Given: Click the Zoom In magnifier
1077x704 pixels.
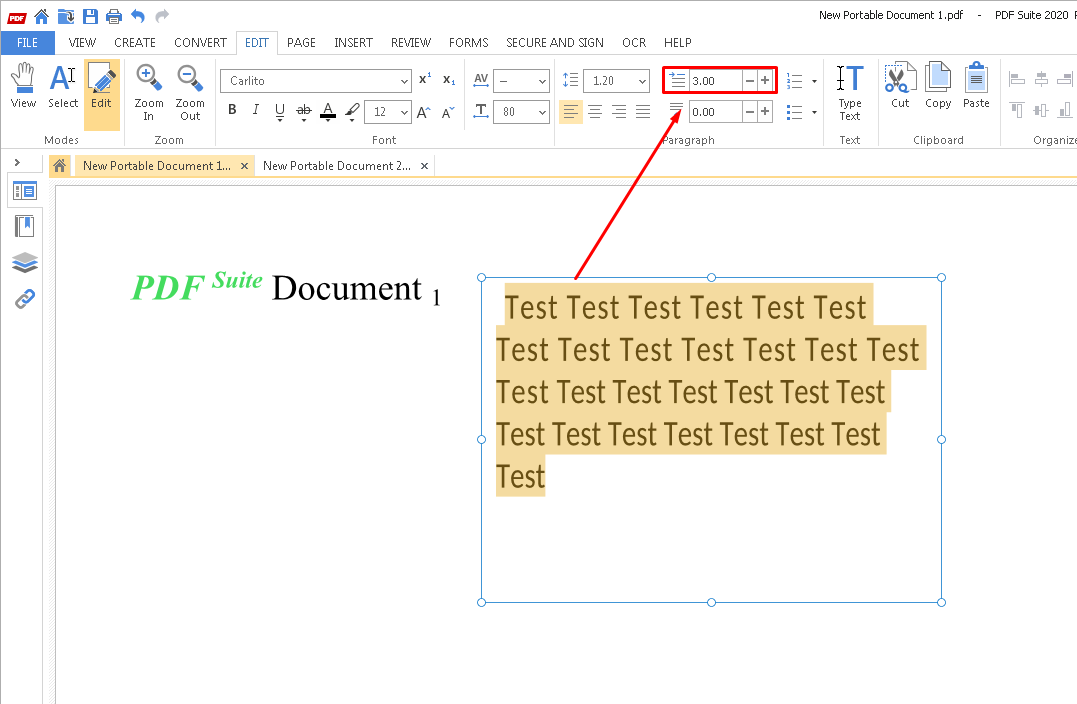Looking at the screenshot, I should coord(148,92).
